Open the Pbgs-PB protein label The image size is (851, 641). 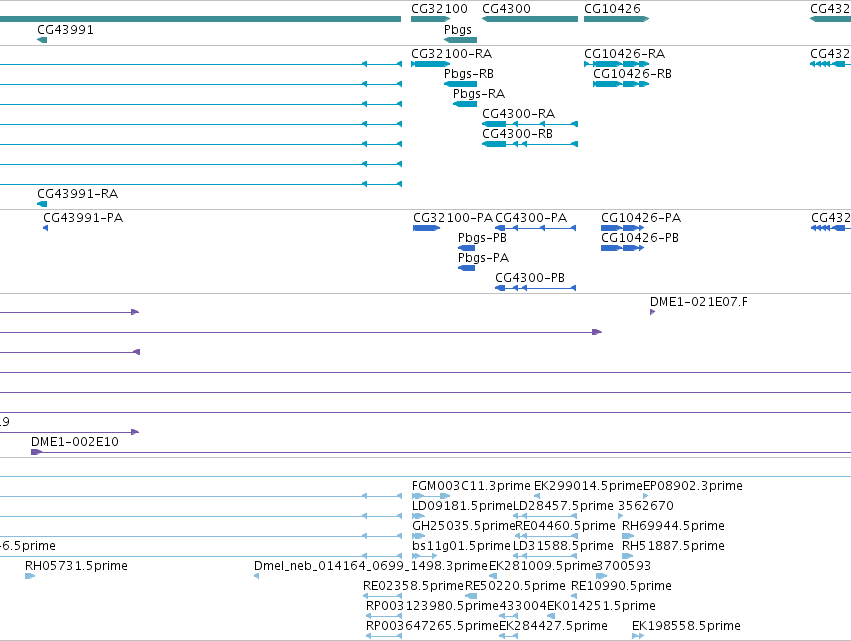click(x=482, y=238)
